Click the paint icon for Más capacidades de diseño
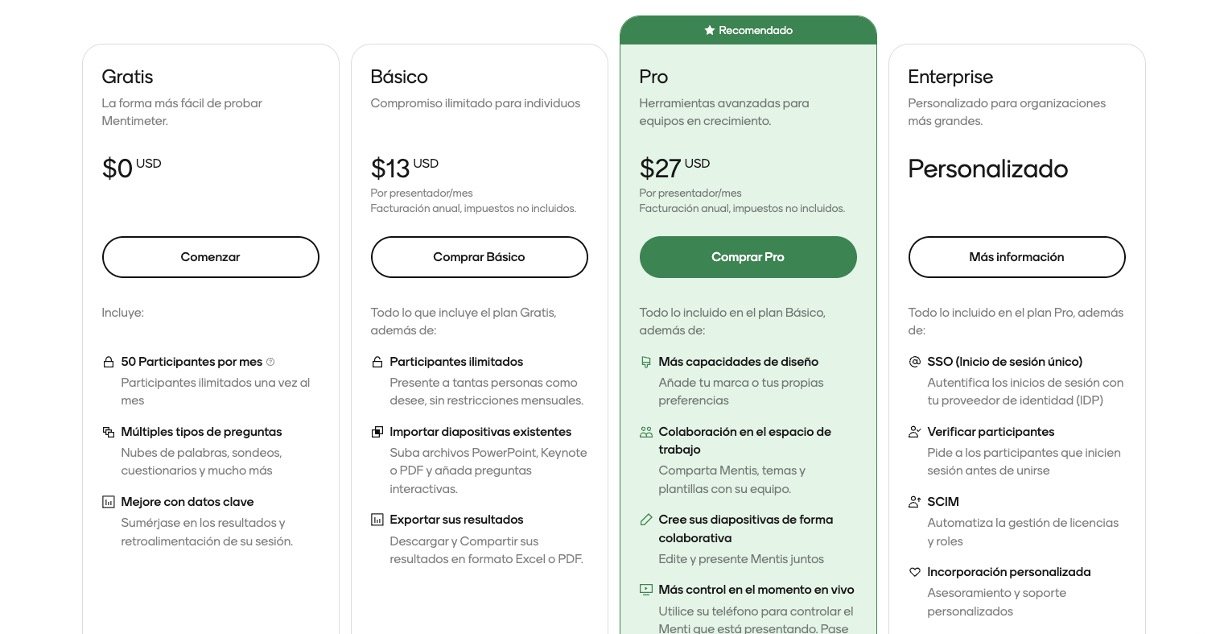The height and width of the screenshot is (634, 1224). point(646,362)
